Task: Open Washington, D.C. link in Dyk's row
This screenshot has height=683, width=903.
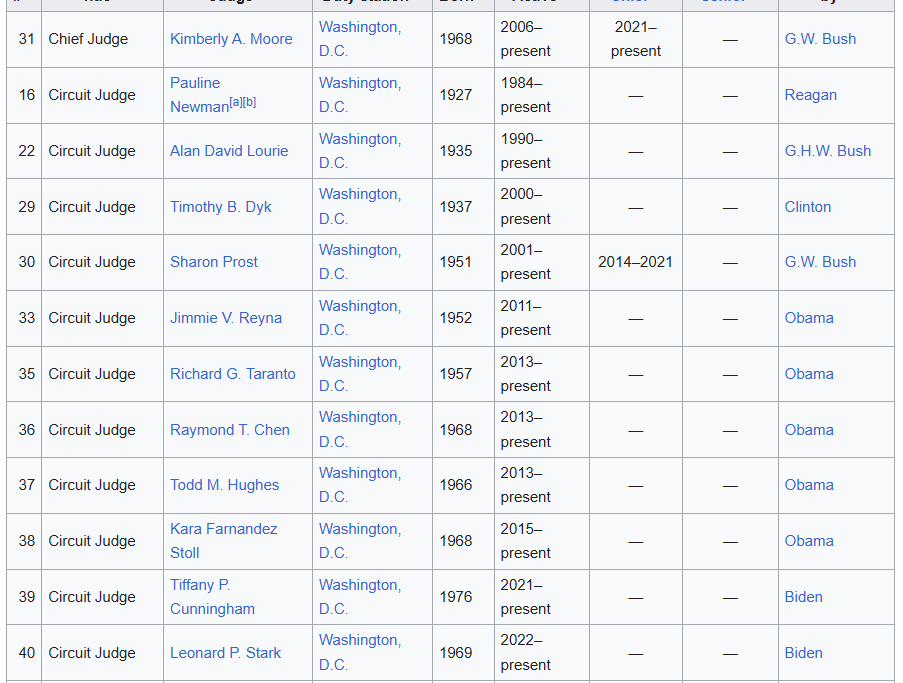Action: pyautogui.click(x=360, y=207)
